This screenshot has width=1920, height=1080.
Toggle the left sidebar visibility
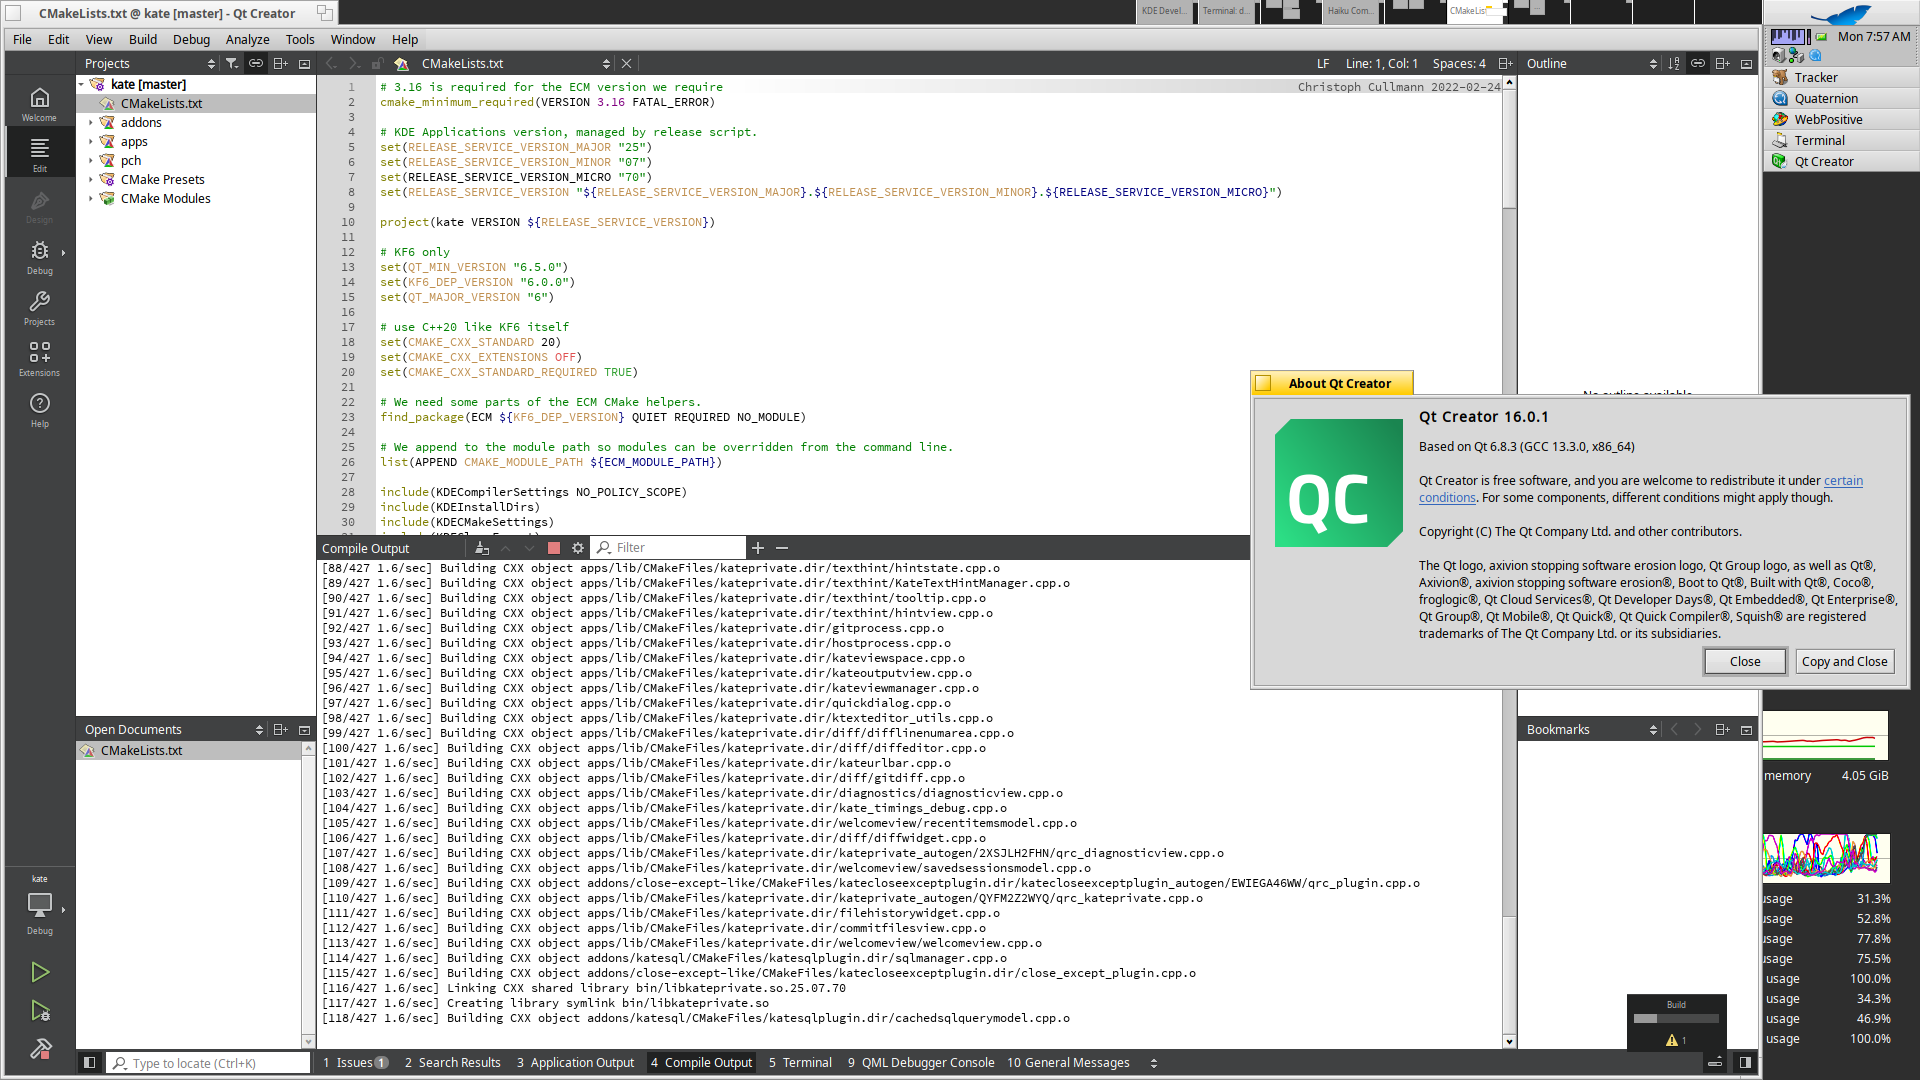(x=89, y=1063)
